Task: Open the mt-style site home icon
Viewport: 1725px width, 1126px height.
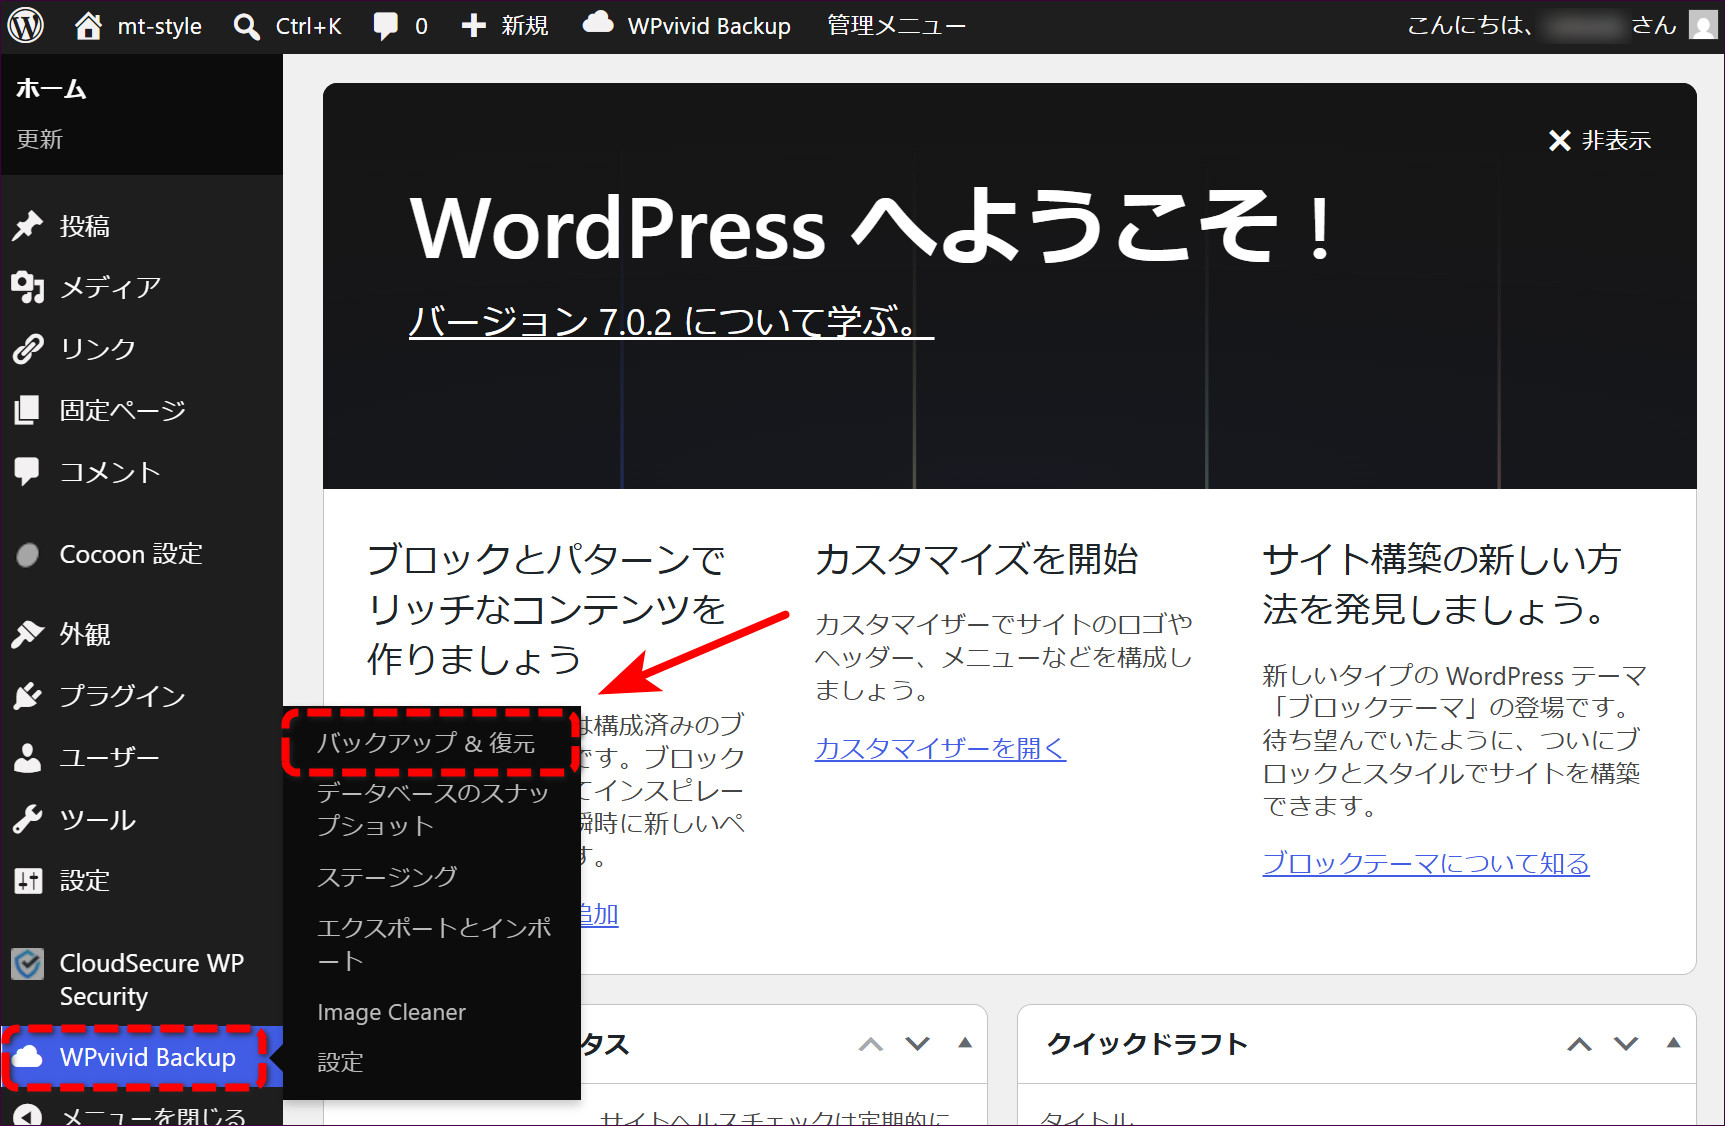Action: pyautogui.click(x=88, y=25)
